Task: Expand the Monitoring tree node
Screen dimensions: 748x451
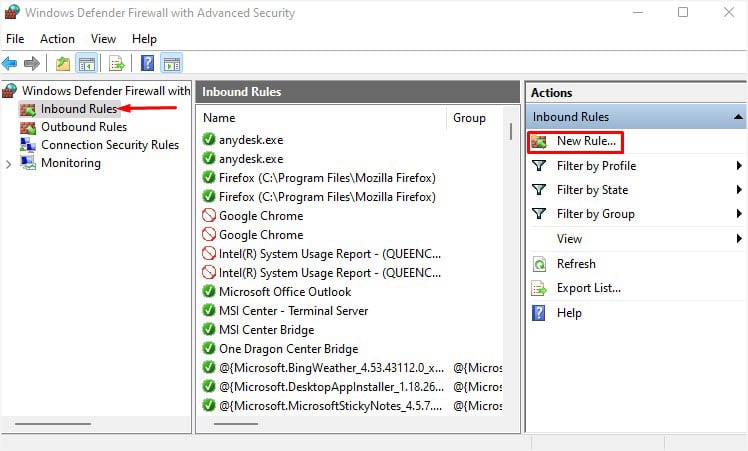Action: [x=9, y=164]
